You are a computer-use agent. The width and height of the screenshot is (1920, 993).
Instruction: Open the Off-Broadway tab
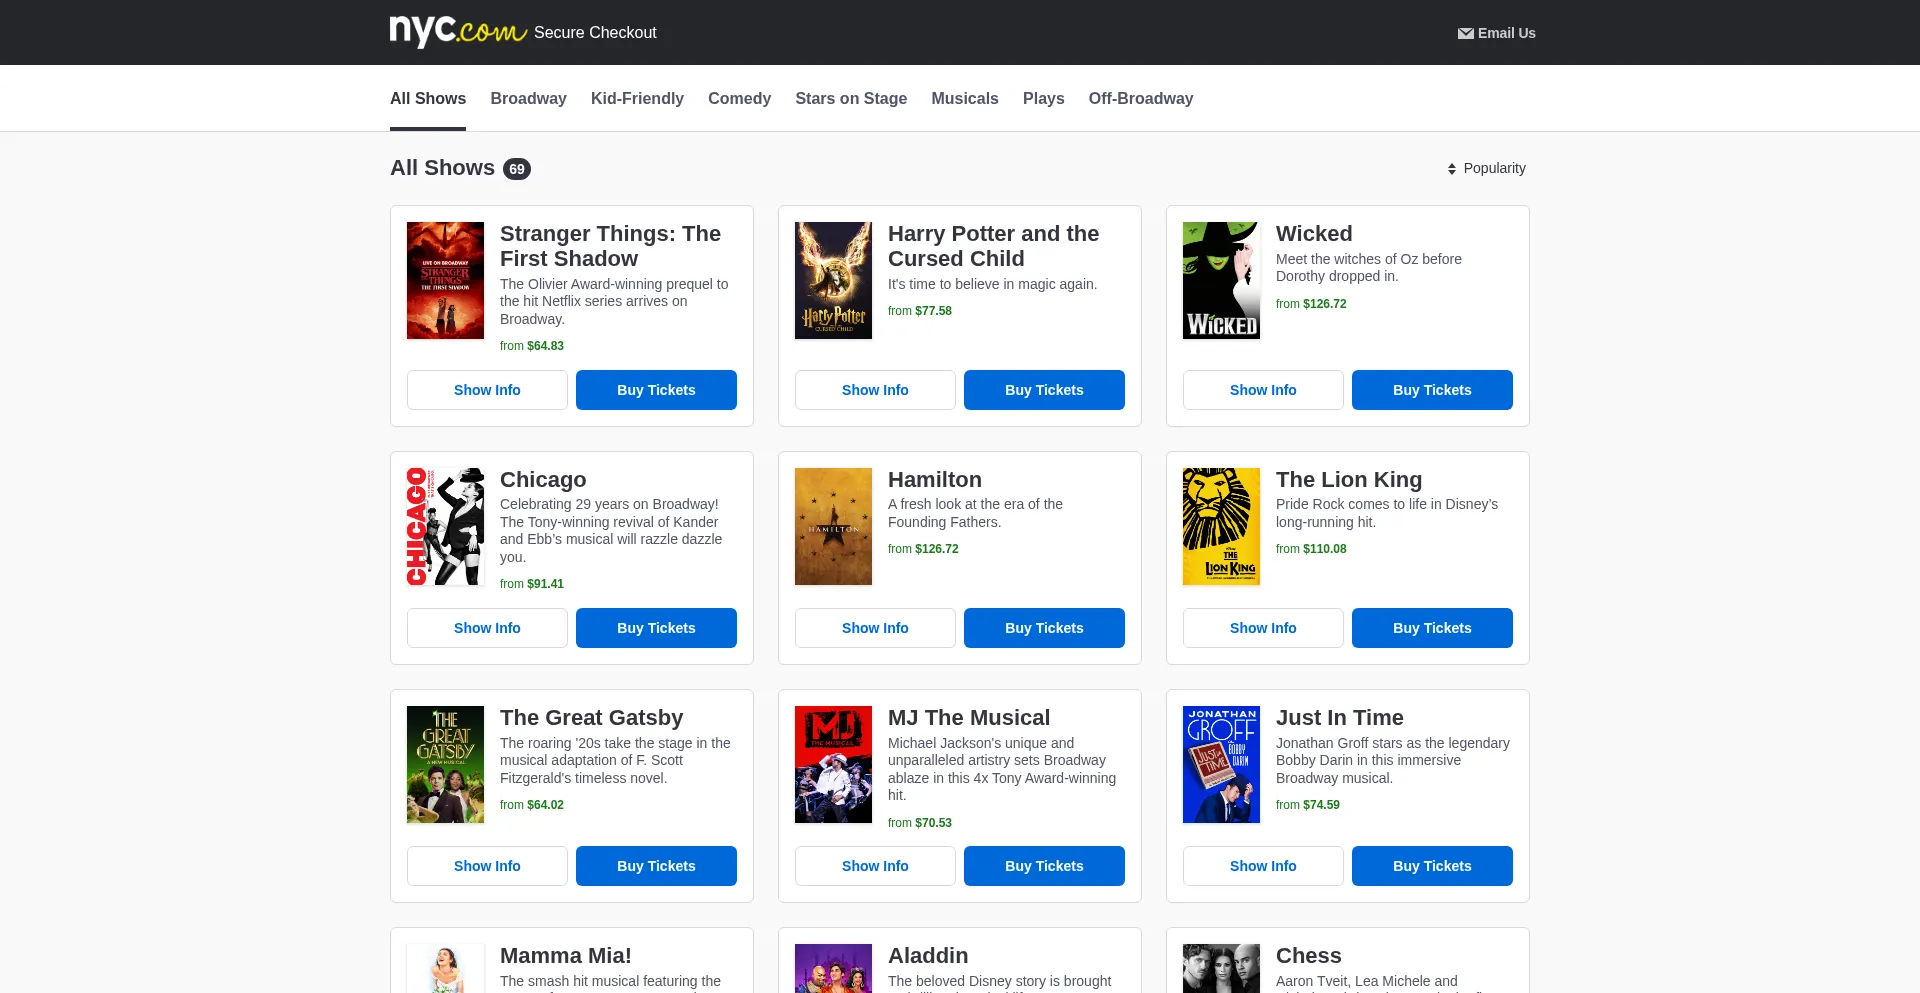[x=1140, y=98]
